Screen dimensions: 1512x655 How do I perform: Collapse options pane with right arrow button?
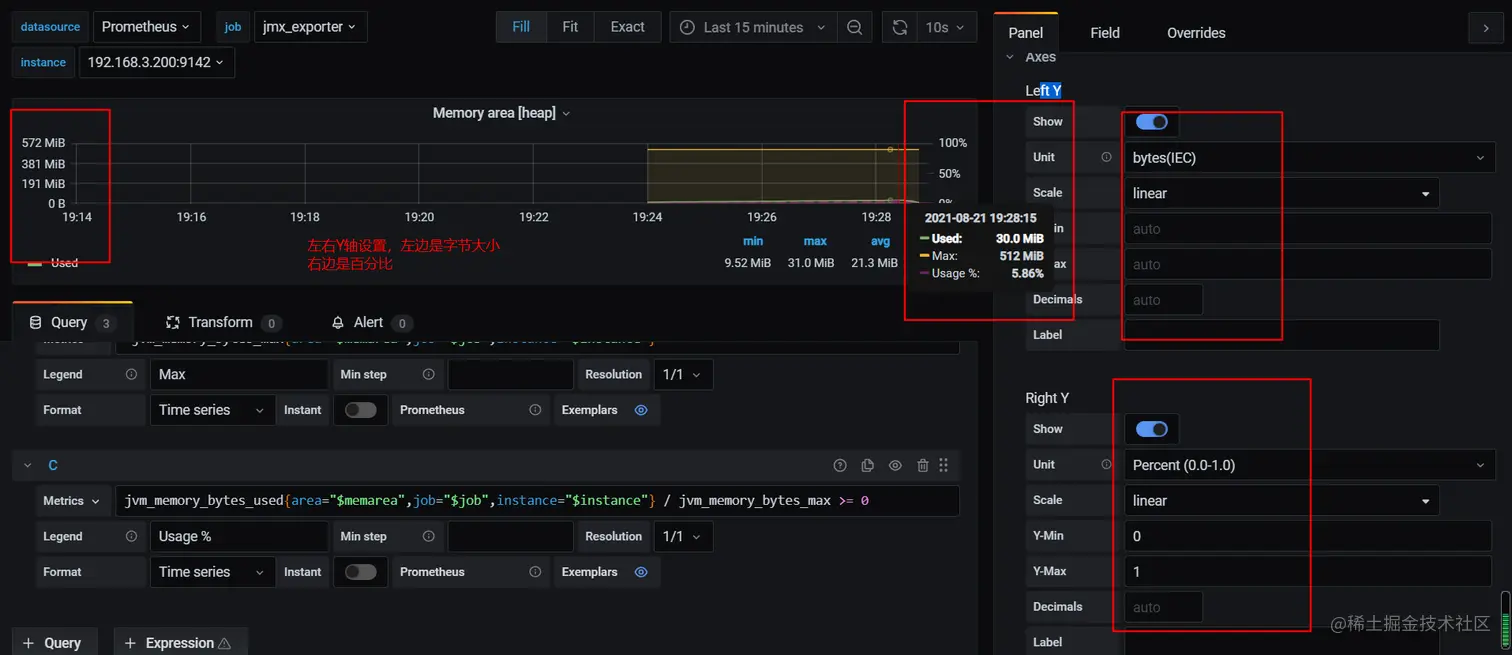point(1486,28)
